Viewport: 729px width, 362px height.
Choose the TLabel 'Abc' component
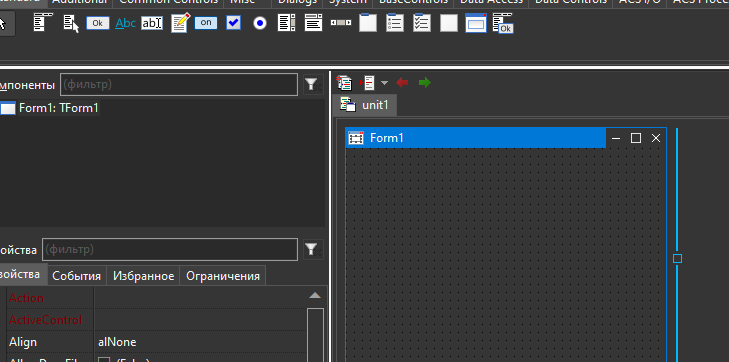tap(125, 23)
